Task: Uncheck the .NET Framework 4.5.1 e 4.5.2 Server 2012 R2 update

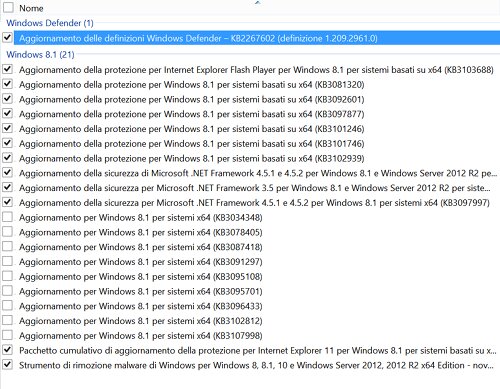Action: click(8, 172)
